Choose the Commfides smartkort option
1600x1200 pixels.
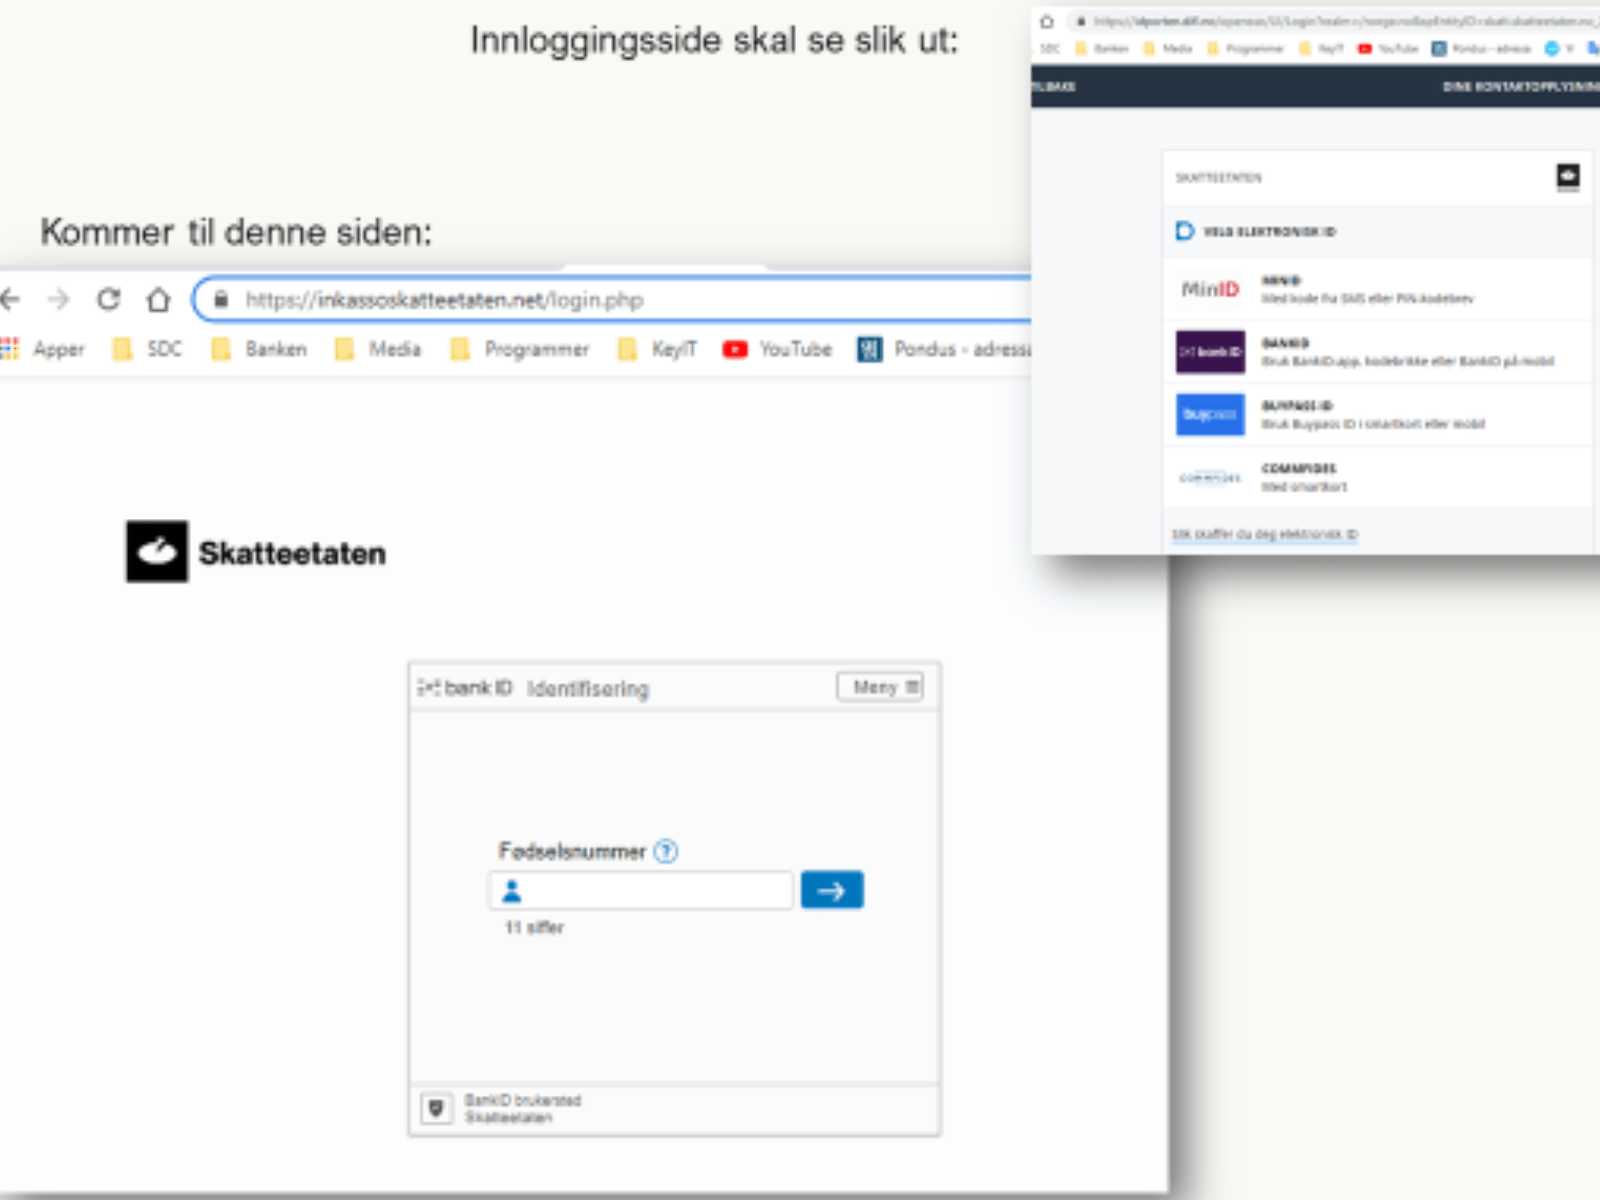pos(1209,477)
